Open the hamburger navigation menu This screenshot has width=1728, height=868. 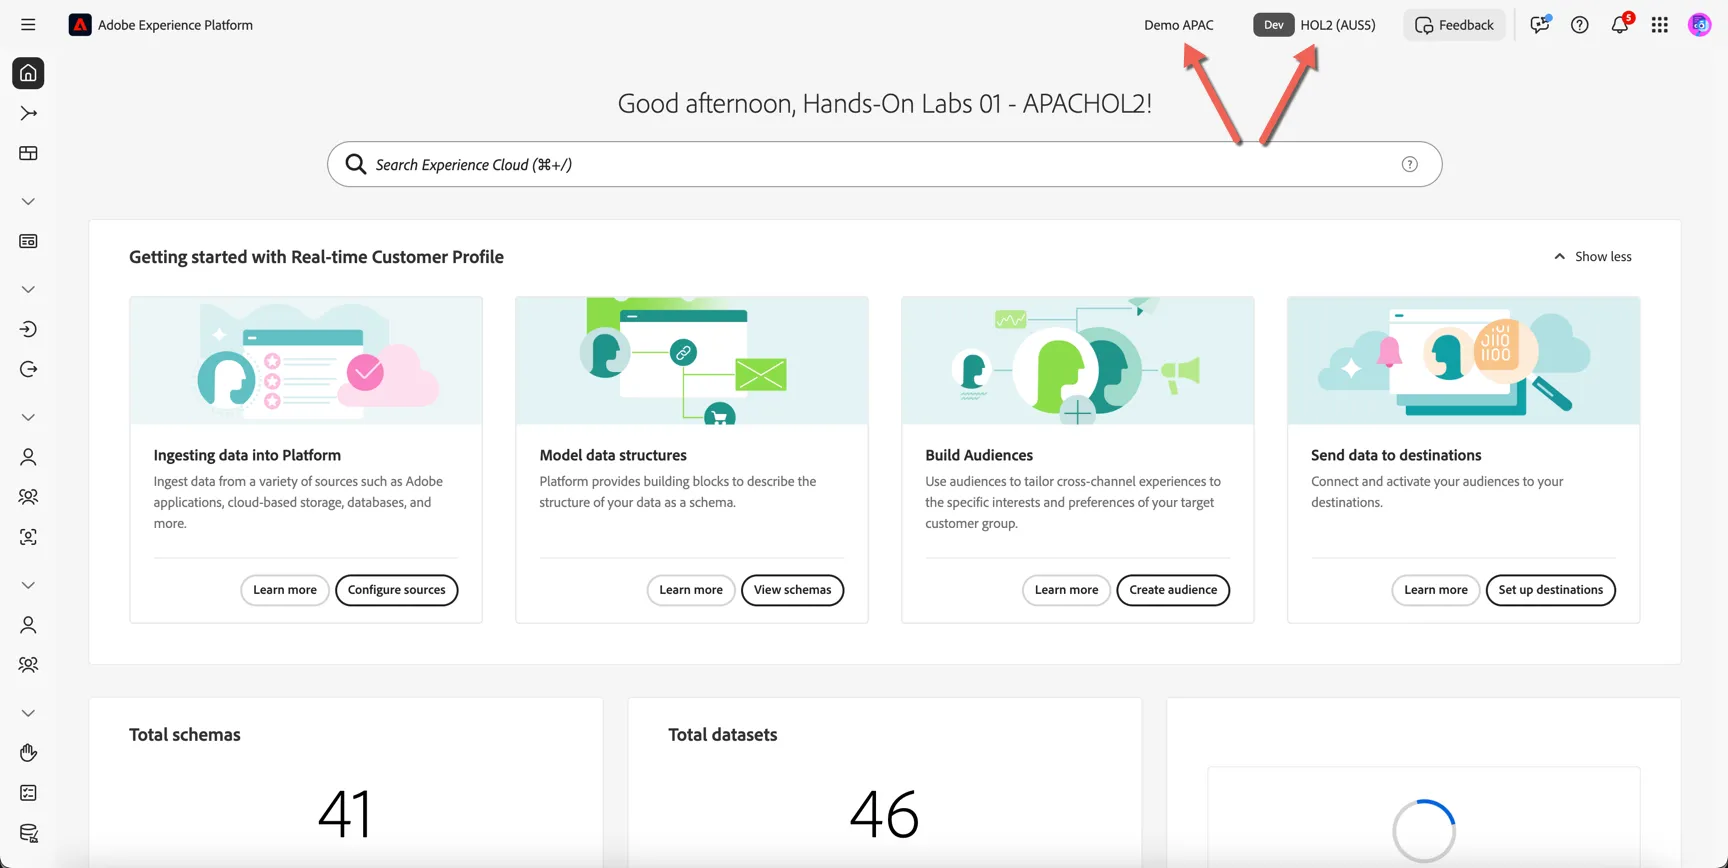coord(28,25)
